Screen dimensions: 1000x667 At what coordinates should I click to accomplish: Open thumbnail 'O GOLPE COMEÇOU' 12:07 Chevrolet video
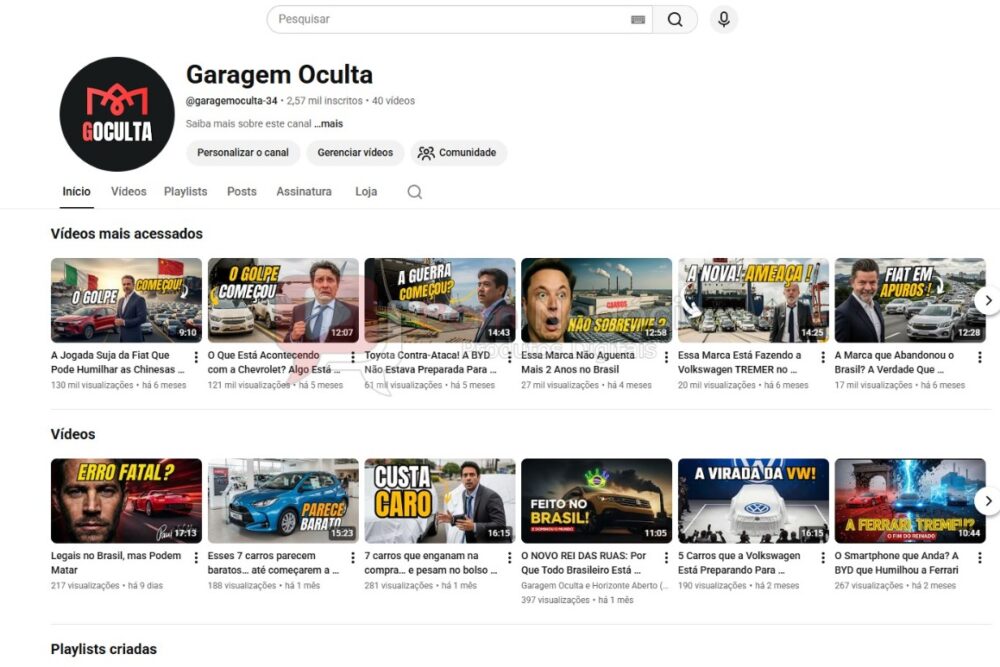pos(283,300)
